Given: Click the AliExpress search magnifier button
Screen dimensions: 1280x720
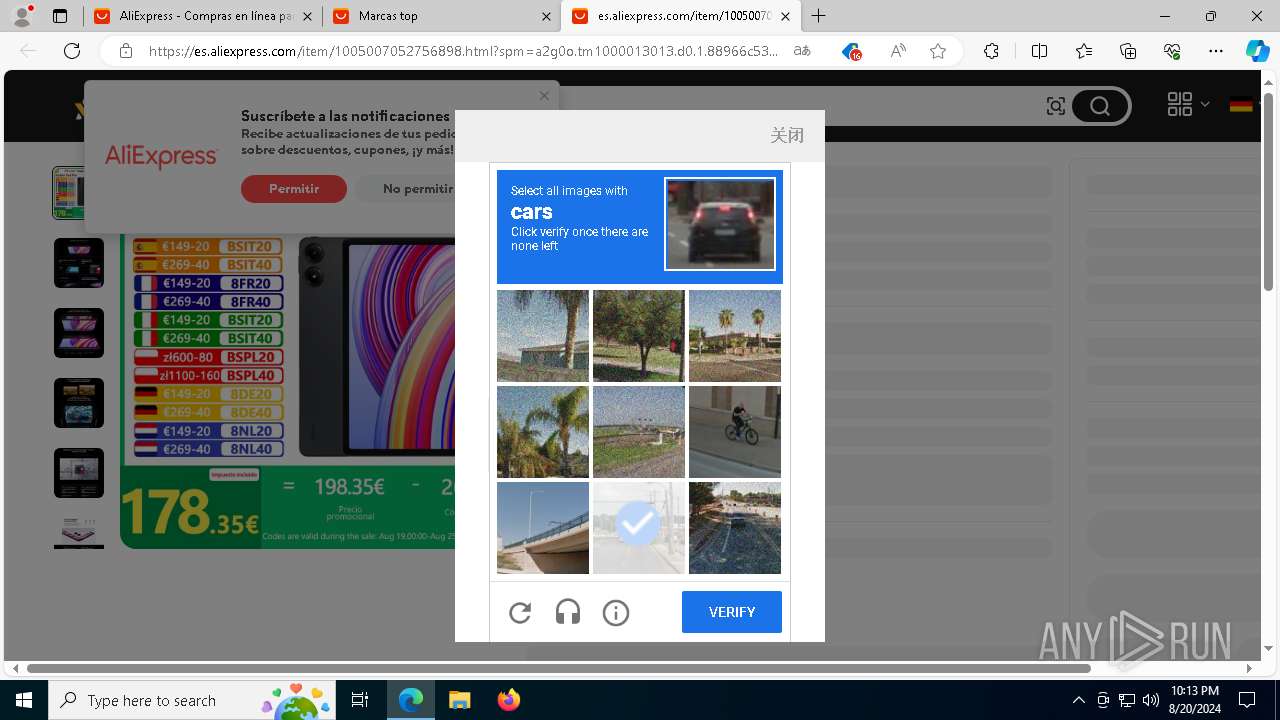Looking at the screenshot, I should pyautogui.click(x=1100, y=106).
